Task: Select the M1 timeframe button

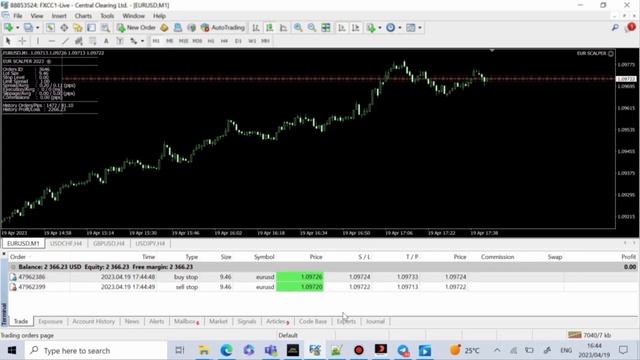Action: click(x=156, y=41)
